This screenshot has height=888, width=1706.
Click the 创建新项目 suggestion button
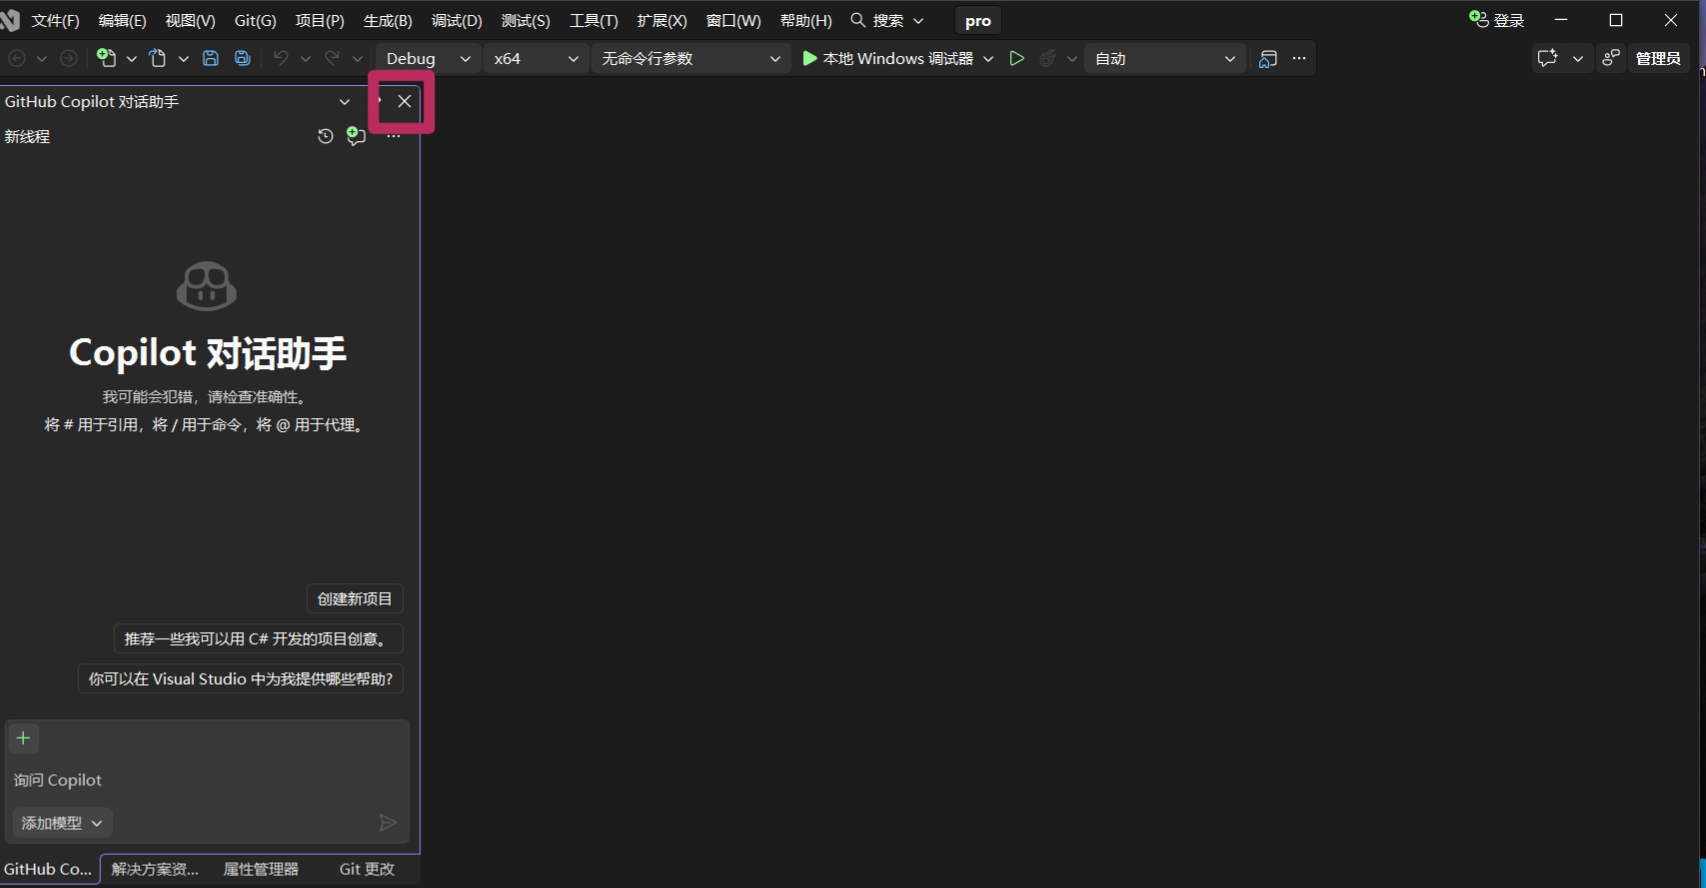tap(355, 599)
